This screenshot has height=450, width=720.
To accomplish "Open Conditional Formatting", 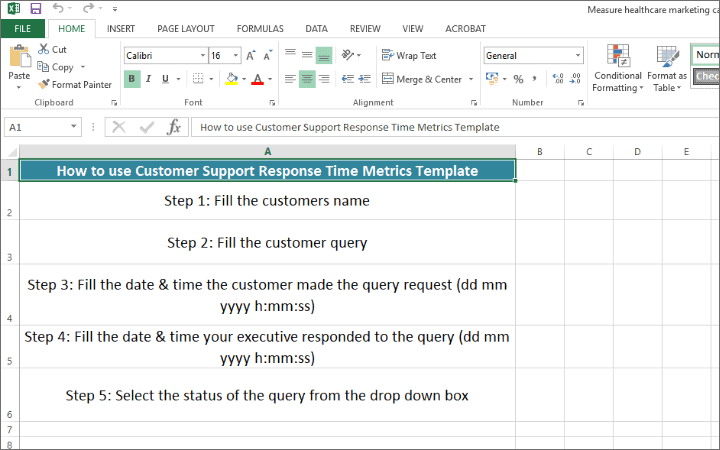I will [618, 68].
